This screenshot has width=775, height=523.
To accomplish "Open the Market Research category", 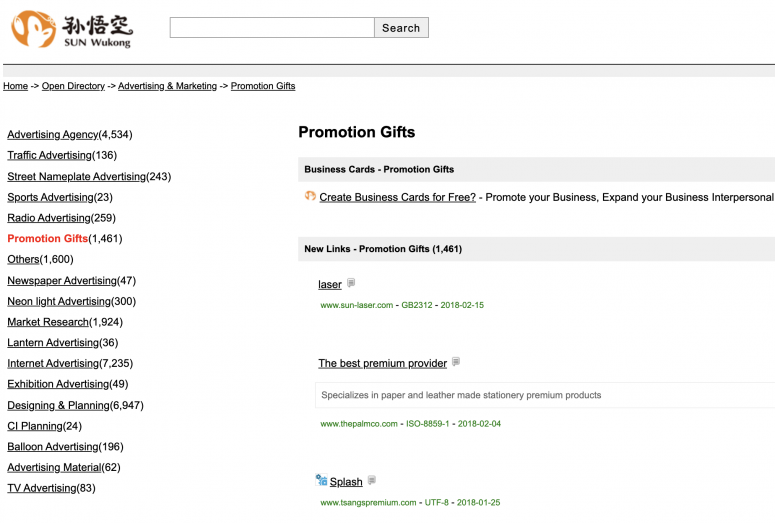I will (x=48, y=322).
